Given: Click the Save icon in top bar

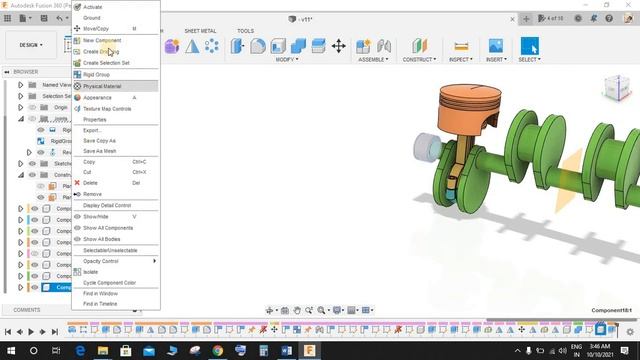Looking at the screenshot, I should (44, 18).
